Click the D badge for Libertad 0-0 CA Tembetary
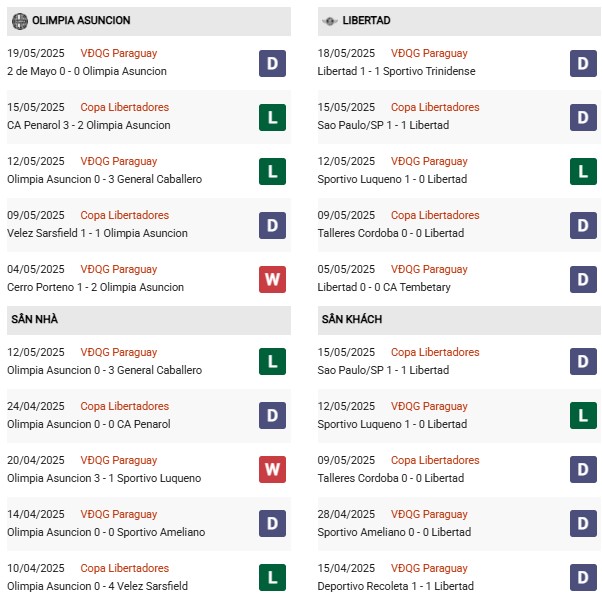602x600 pixels. click(583, 279)
